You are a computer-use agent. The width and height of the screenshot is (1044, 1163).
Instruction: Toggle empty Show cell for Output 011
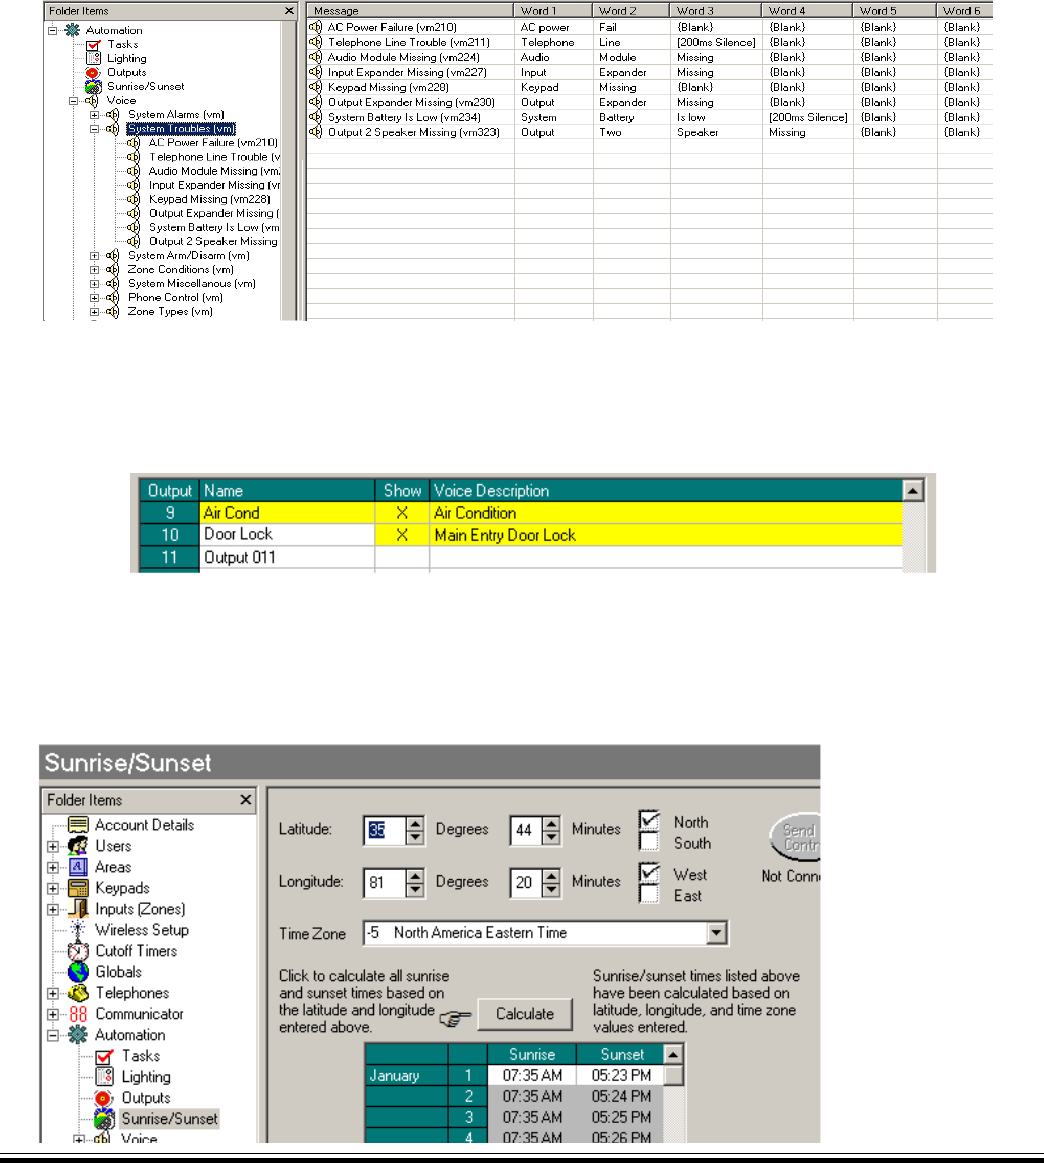tap(402, 557)
